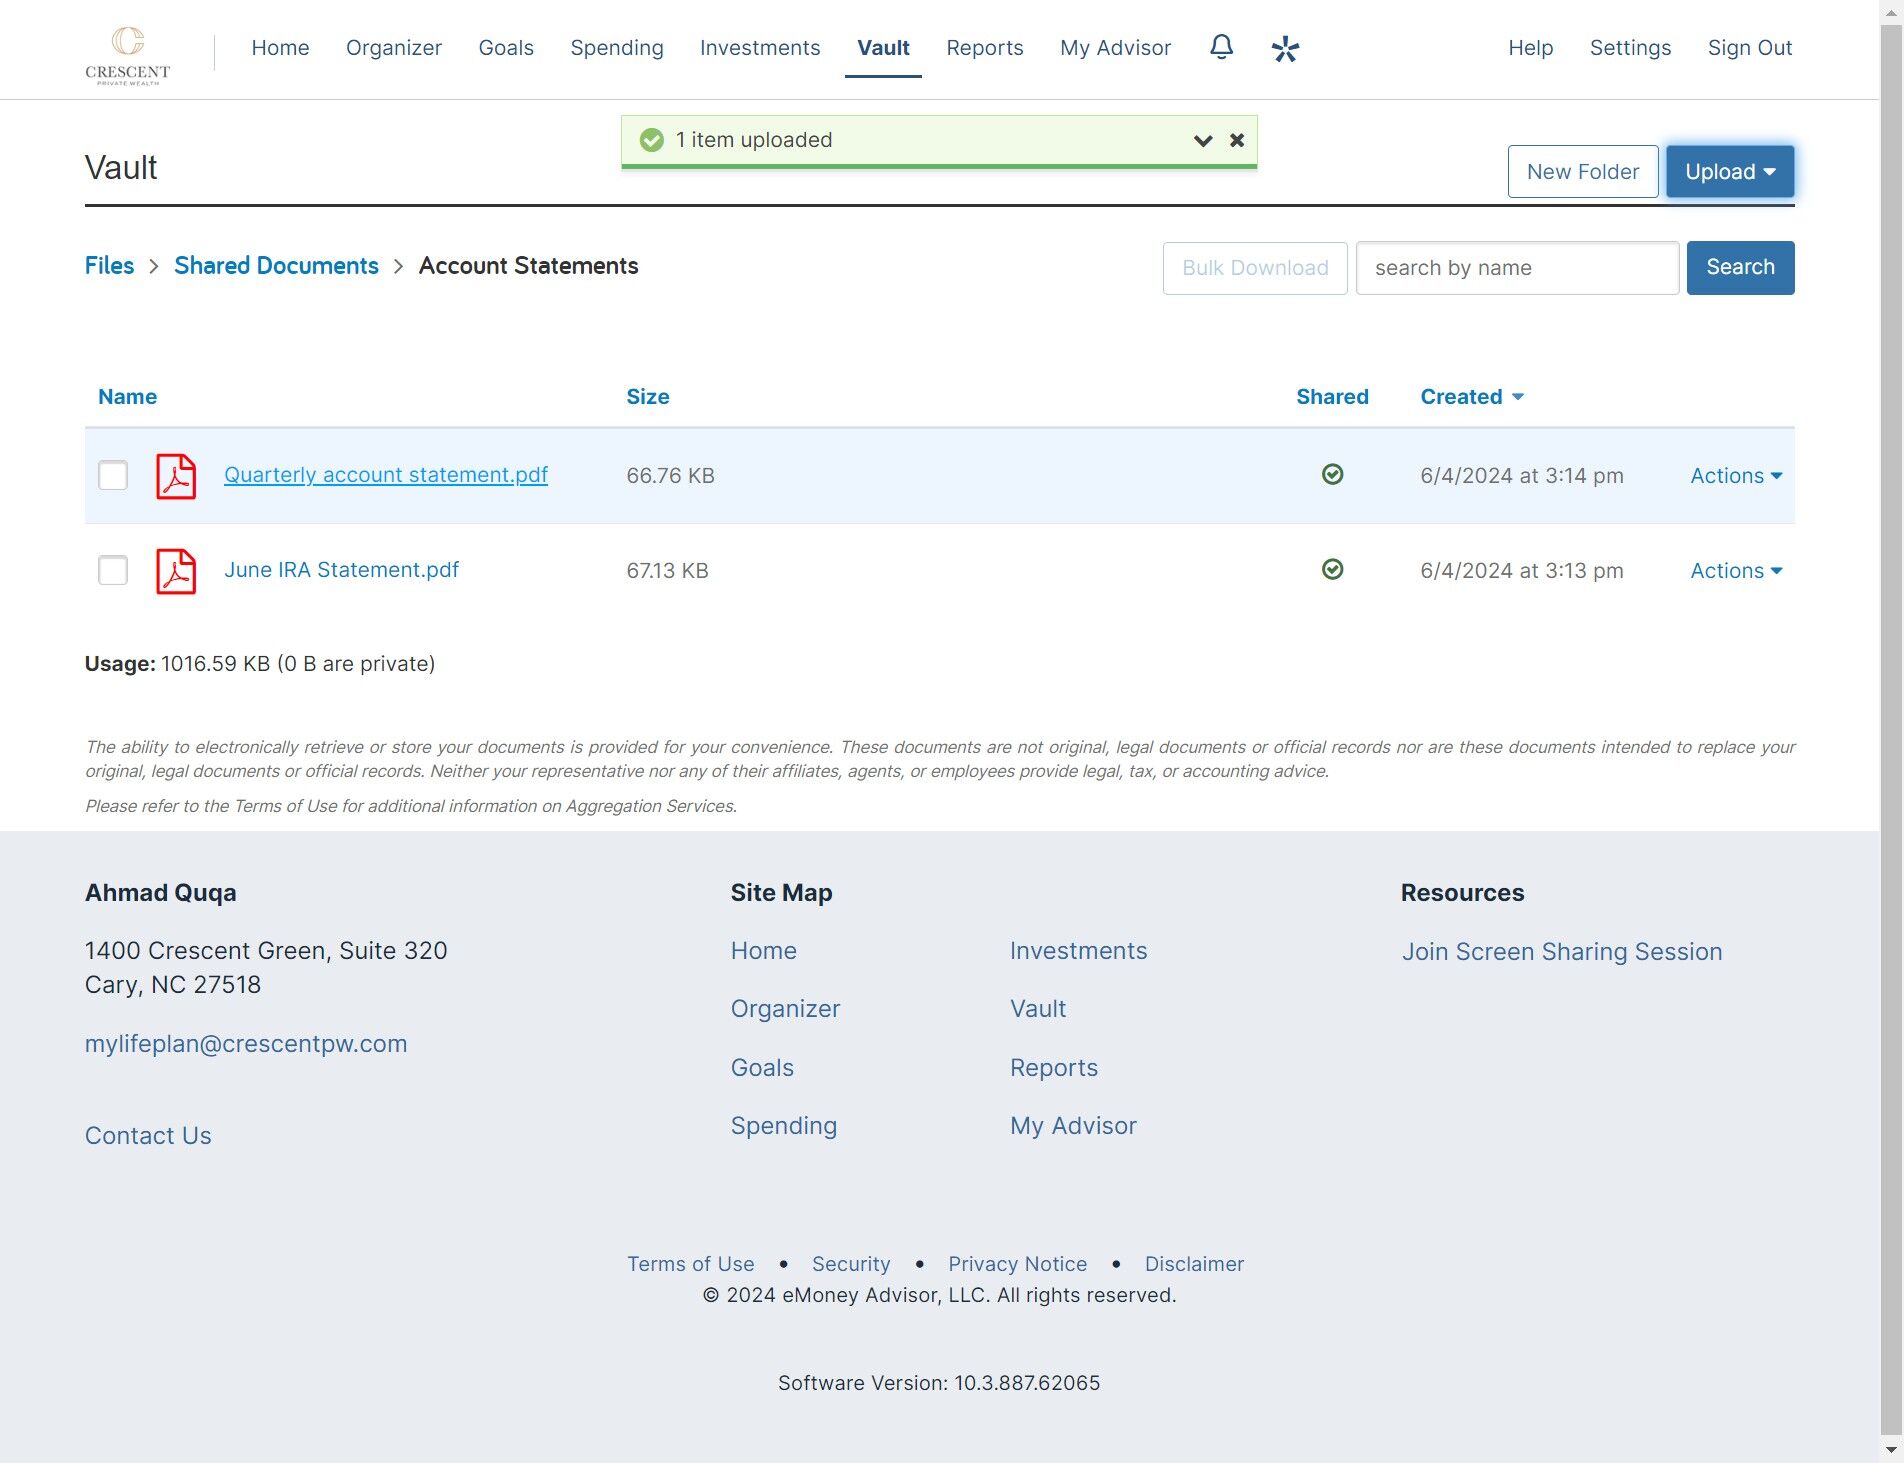
Task: Click the scrollbar down arrow
Action: pos(1891,1450)
